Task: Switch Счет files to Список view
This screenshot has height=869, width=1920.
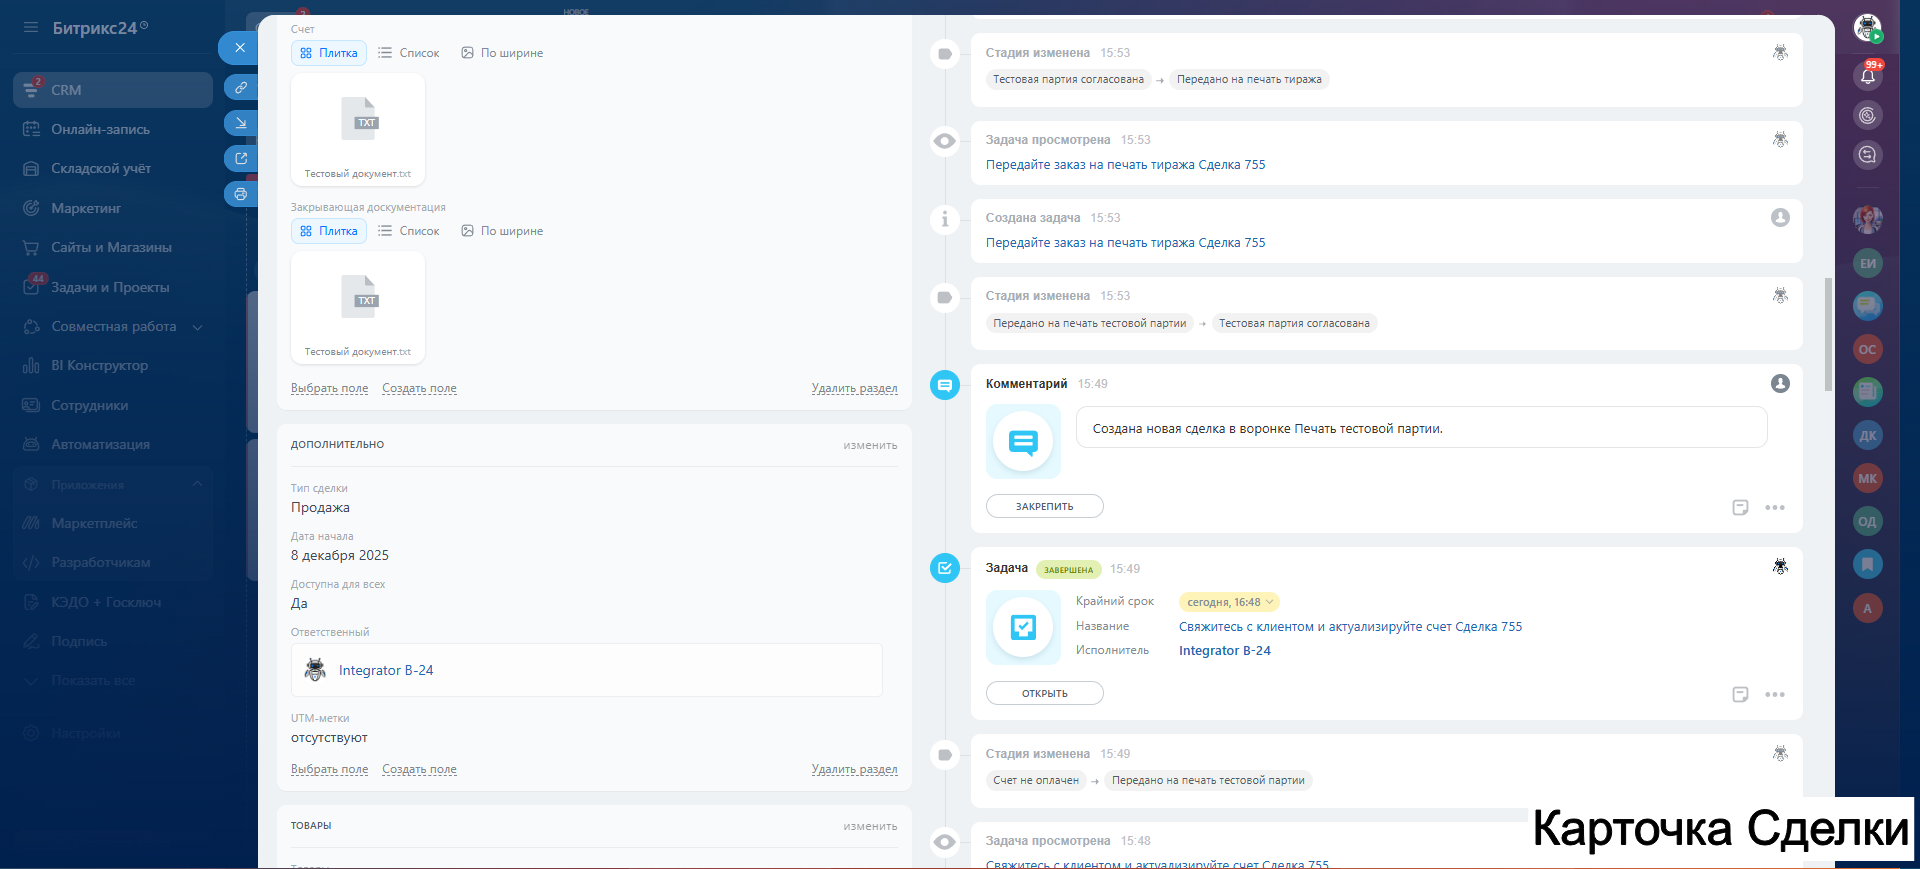Action: point(409,53)
